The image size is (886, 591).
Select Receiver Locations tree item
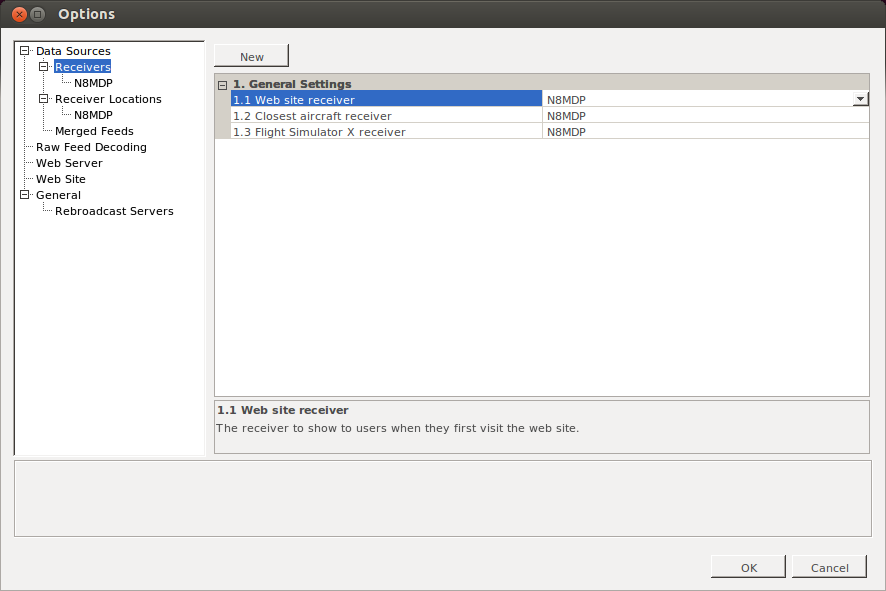coord(108,99)
